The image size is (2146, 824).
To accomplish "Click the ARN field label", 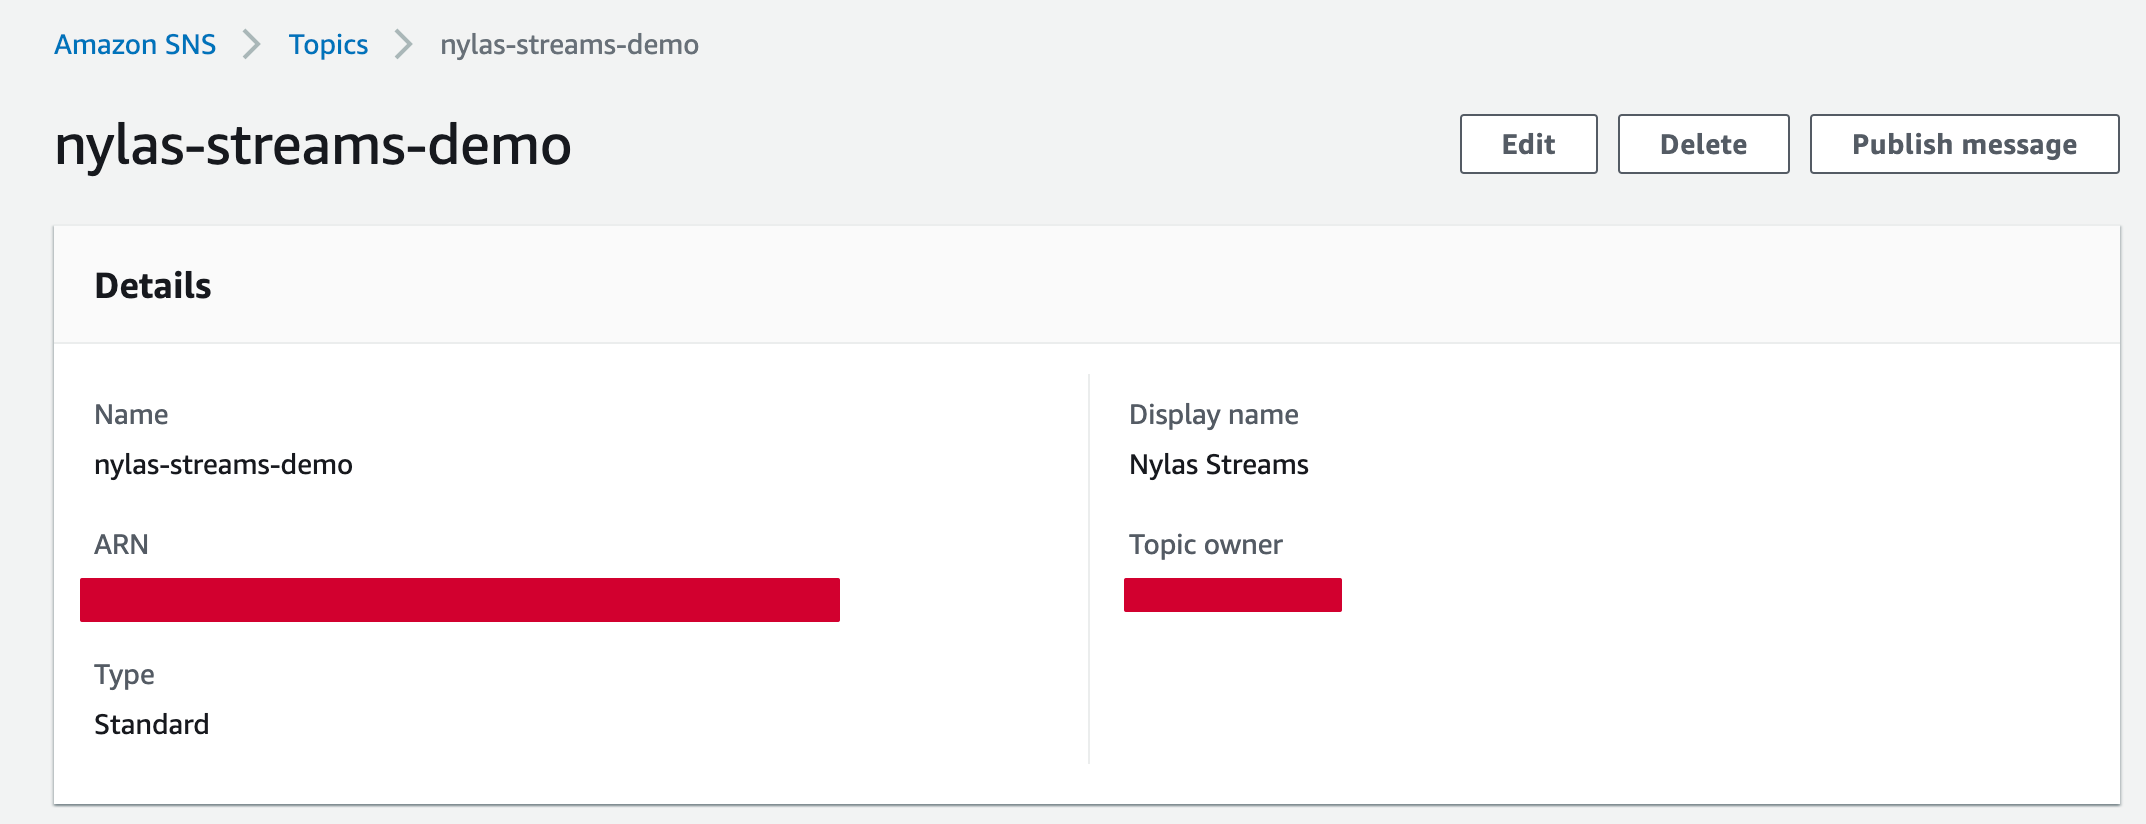I will coord(121,544).
